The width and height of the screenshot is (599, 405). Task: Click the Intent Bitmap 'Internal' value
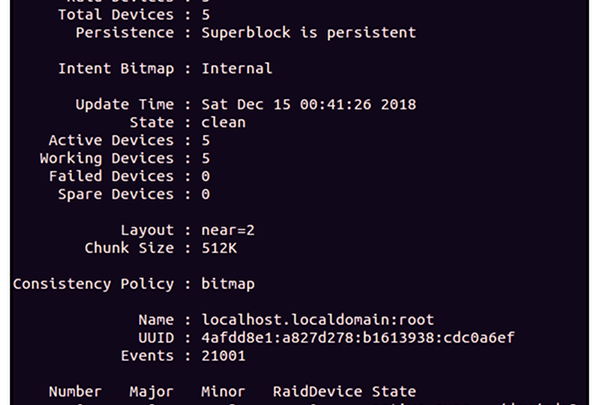(x=237, y=68)
